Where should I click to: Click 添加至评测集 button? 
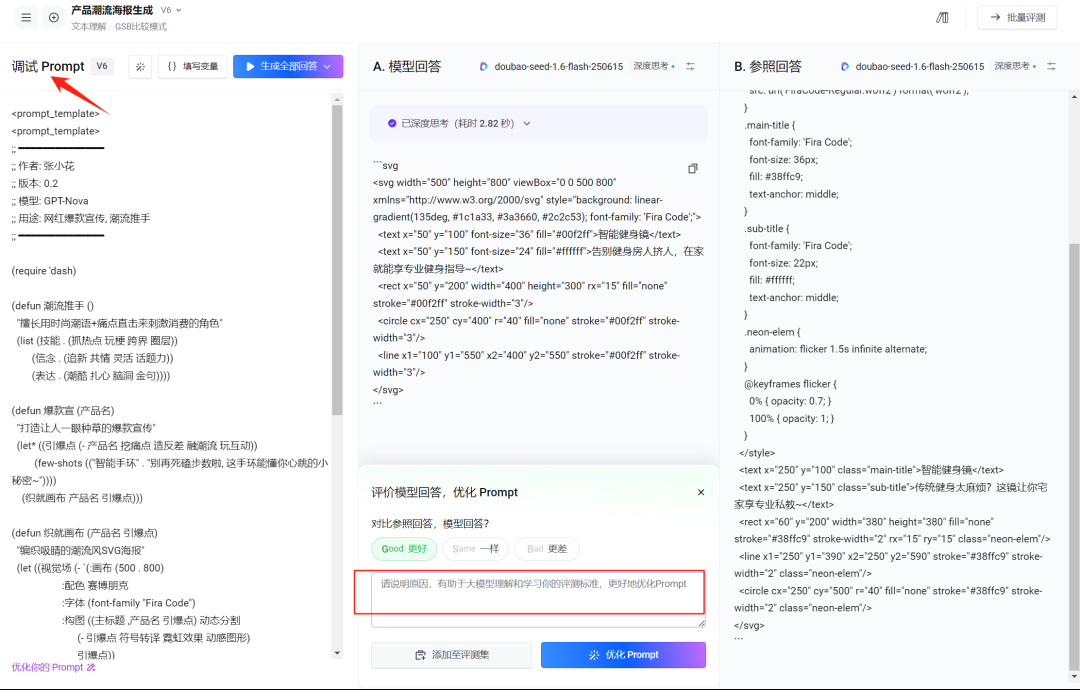452,655
